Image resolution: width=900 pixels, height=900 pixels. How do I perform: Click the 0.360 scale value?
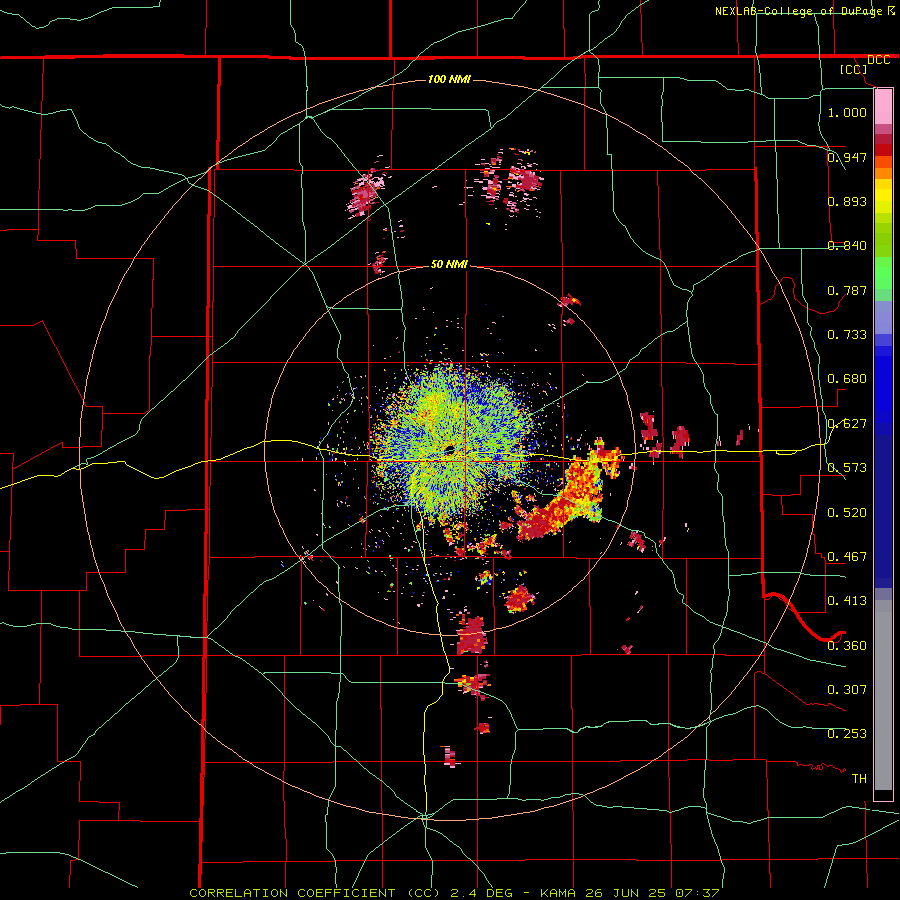pos(847,645)
